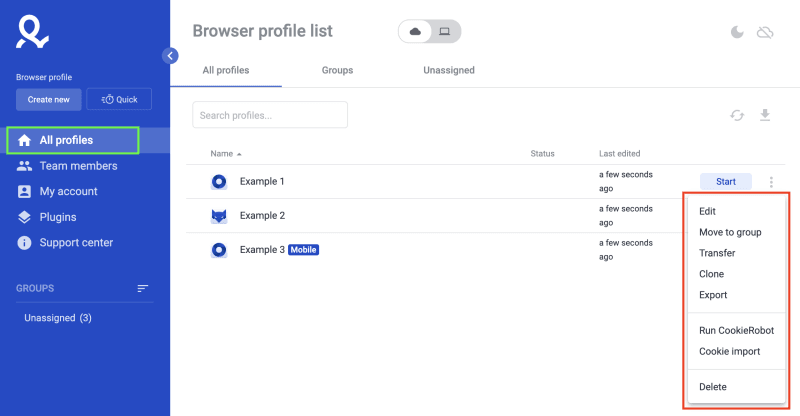Click the Quick profile button
This screenshot has width=800, height=416.
(119, 99)
